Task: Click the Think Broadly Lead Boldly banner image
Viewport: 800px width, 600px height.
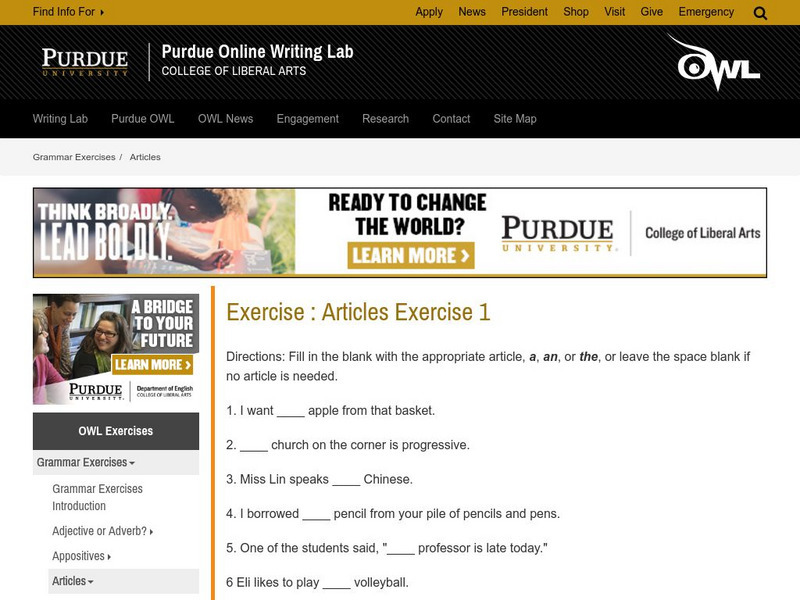Action: (x=164, y=232)
